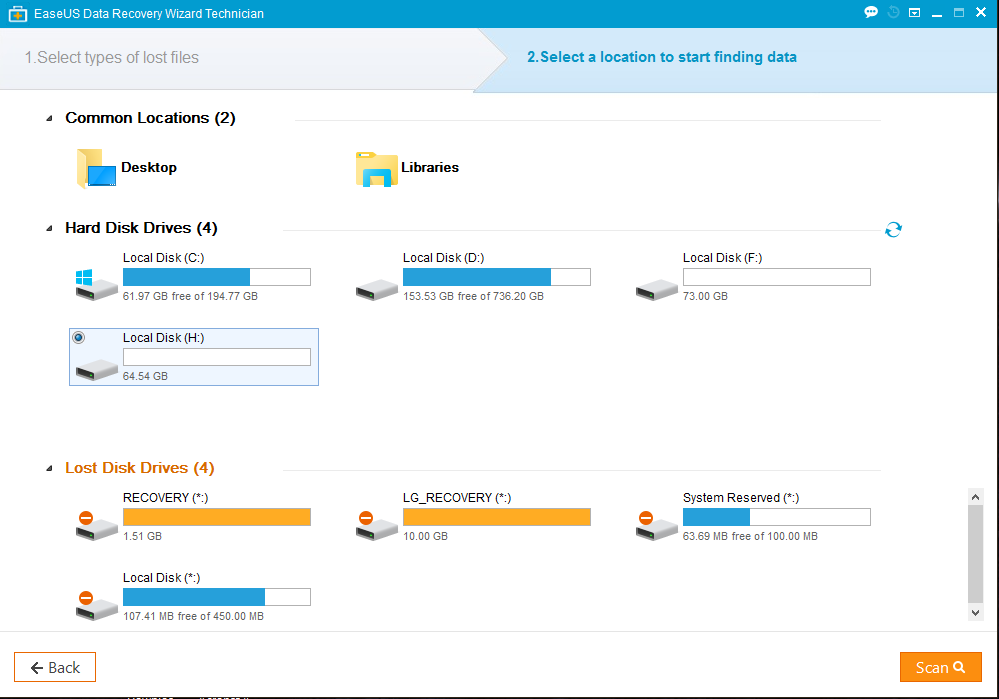Click Local Disk (H:) empty usage bar

point(217,357)
